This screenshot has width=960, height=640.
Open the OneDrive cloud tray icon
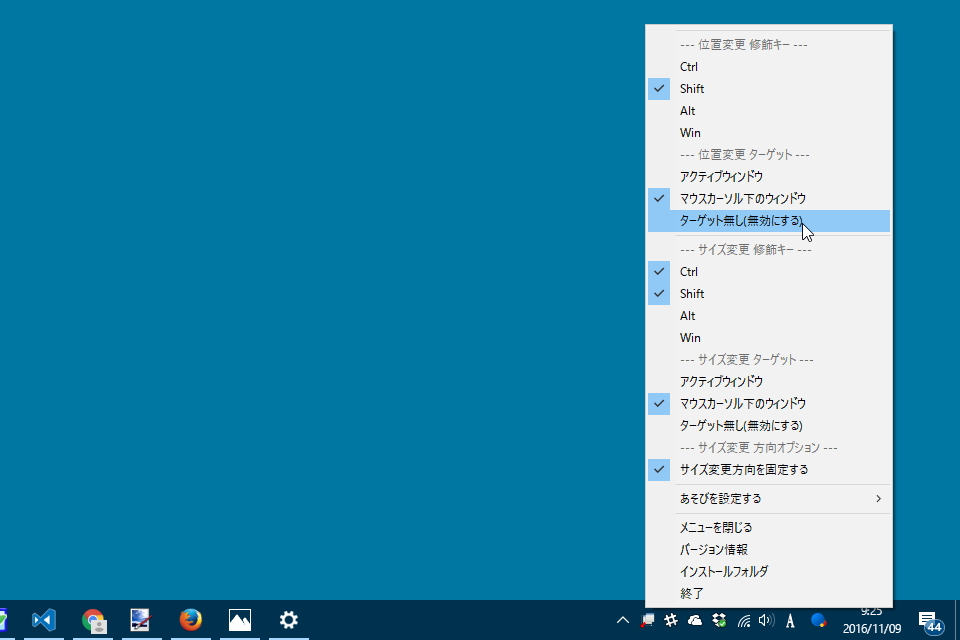pyautogui.click(x=697, y=621)
